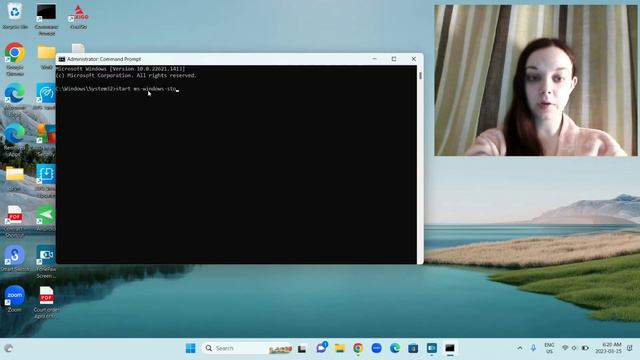Open the notifications bell in taskbar
Image resolution: width=640 pixels, height=360 pixels.
click(x=630, y=348)
